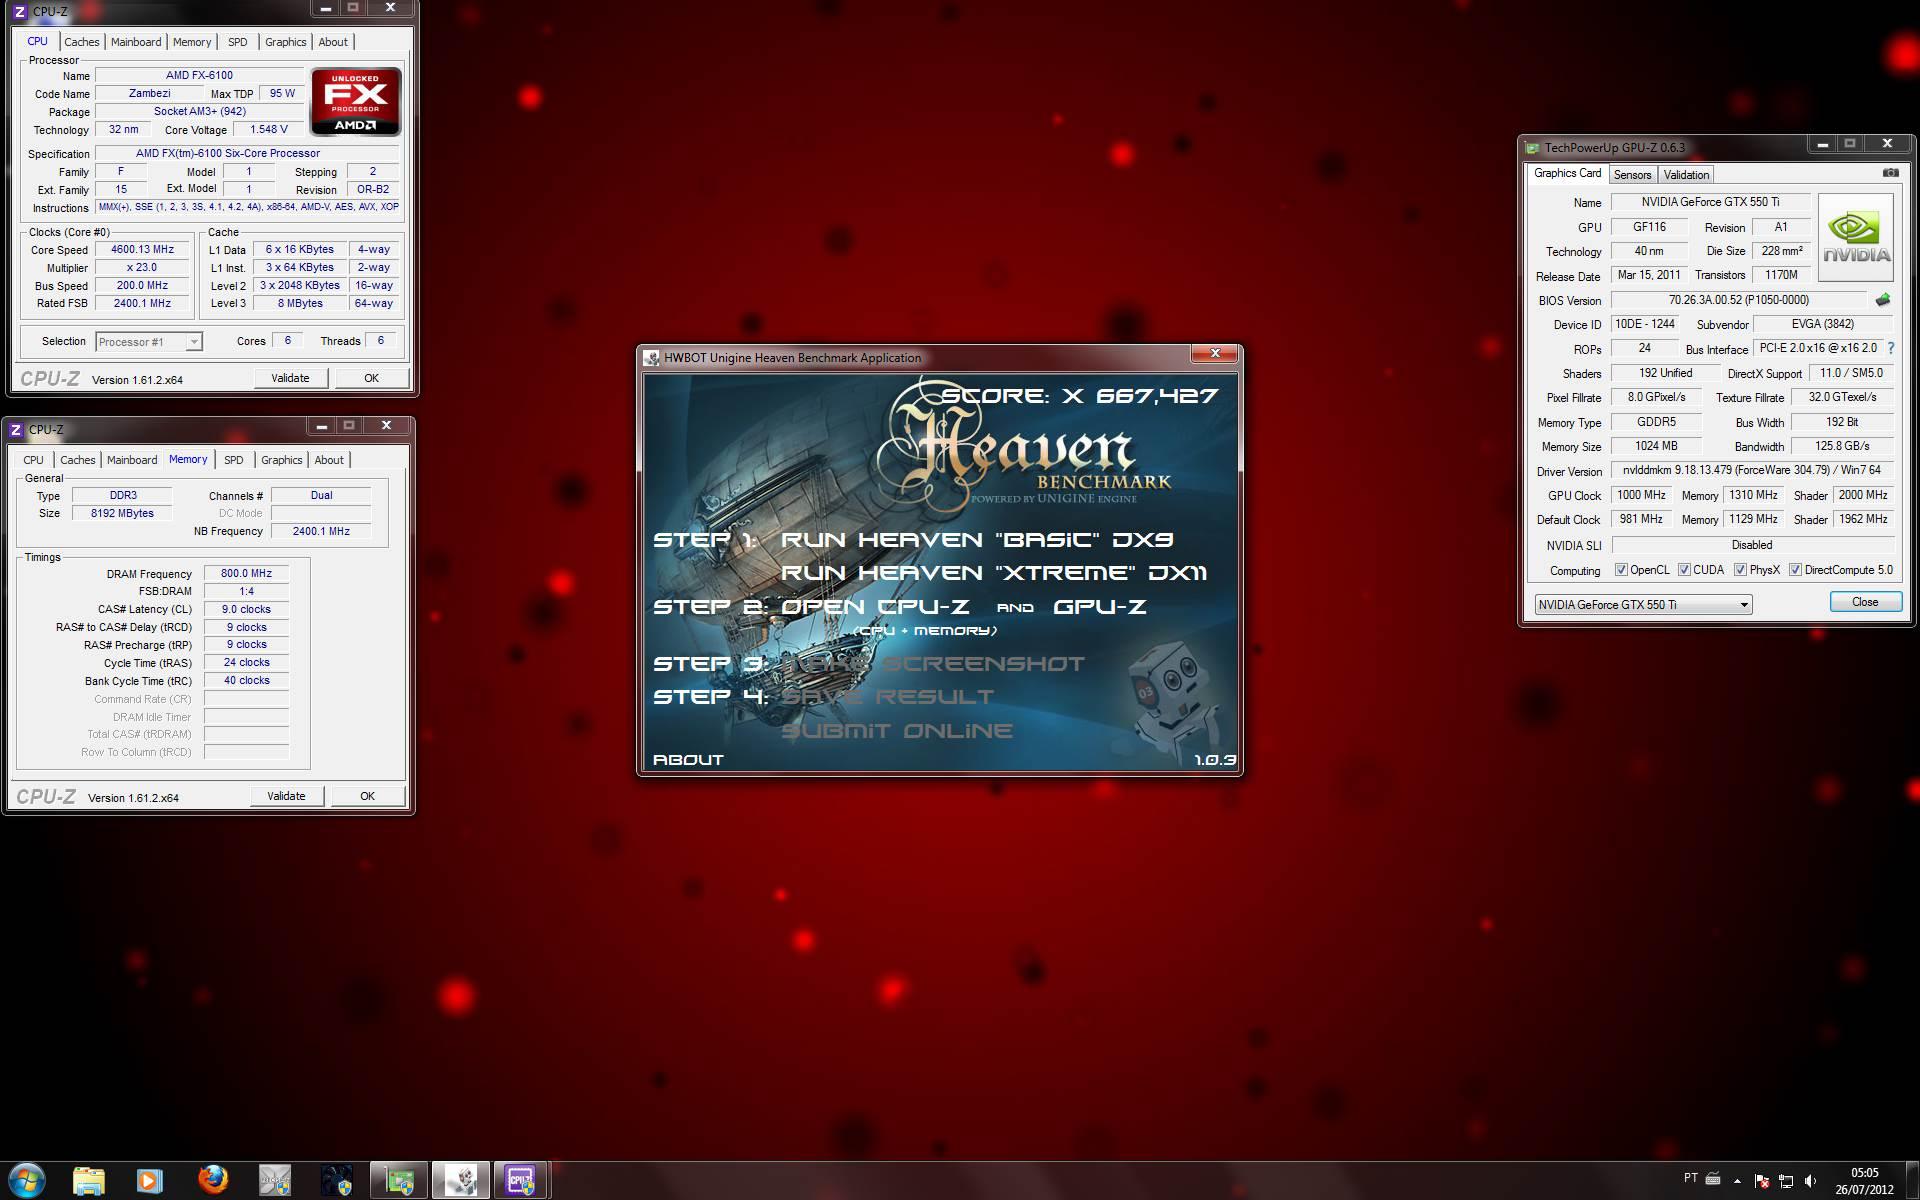Click ABOUT in the Heaven benchmark window
The height and width of the screenshot is (1200, 1920).
coord(688,760)
